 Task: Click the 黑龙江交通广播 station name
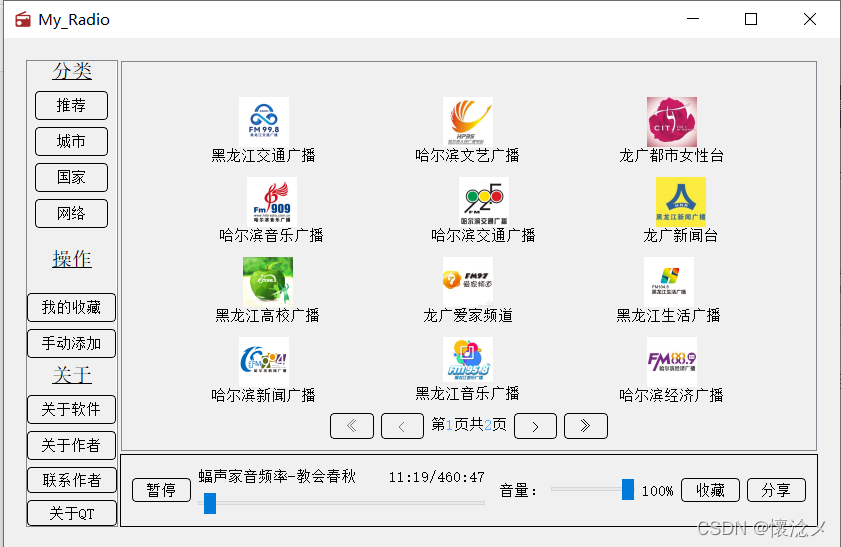point(263,156)
